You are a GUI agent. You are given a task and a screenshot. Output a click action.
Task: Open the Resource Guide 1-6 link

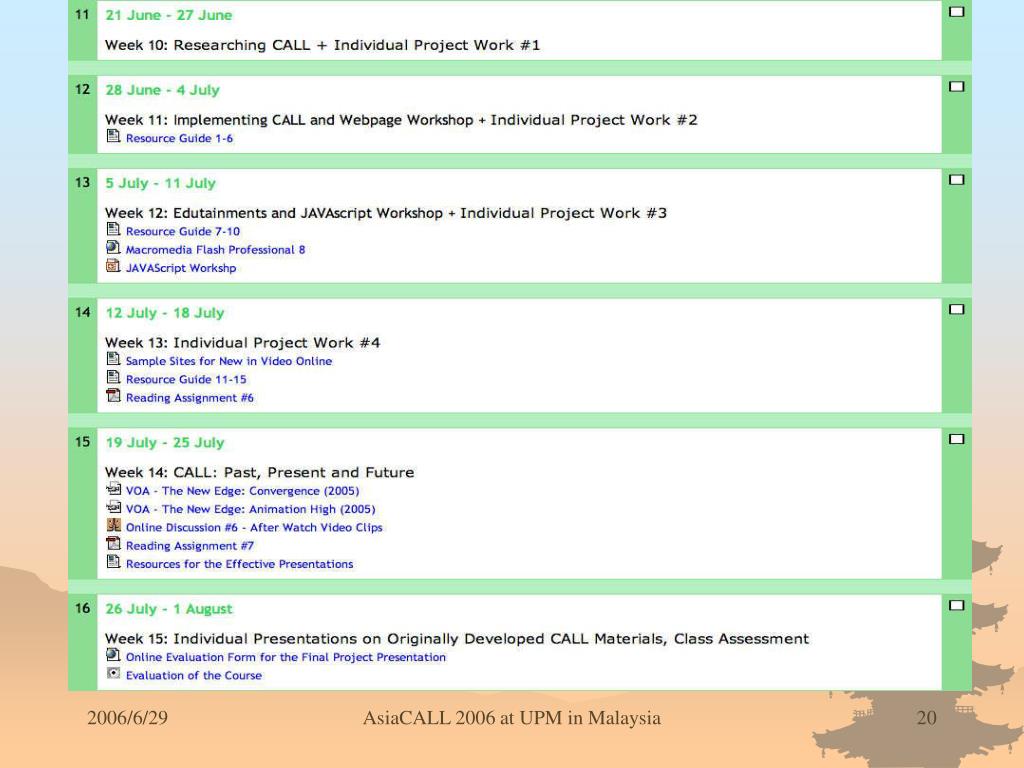point(180,138)
